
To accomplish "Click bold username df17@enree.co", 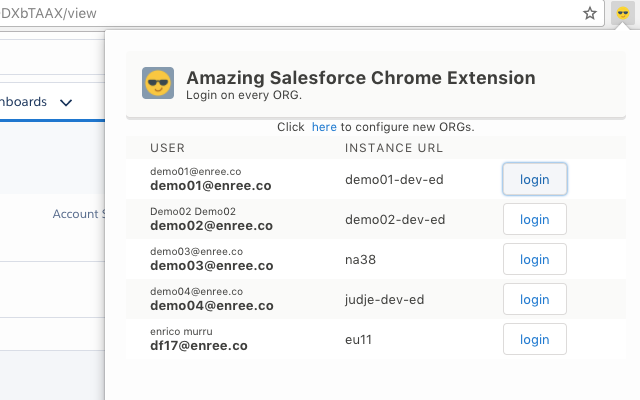I will (x=199, y=346).
